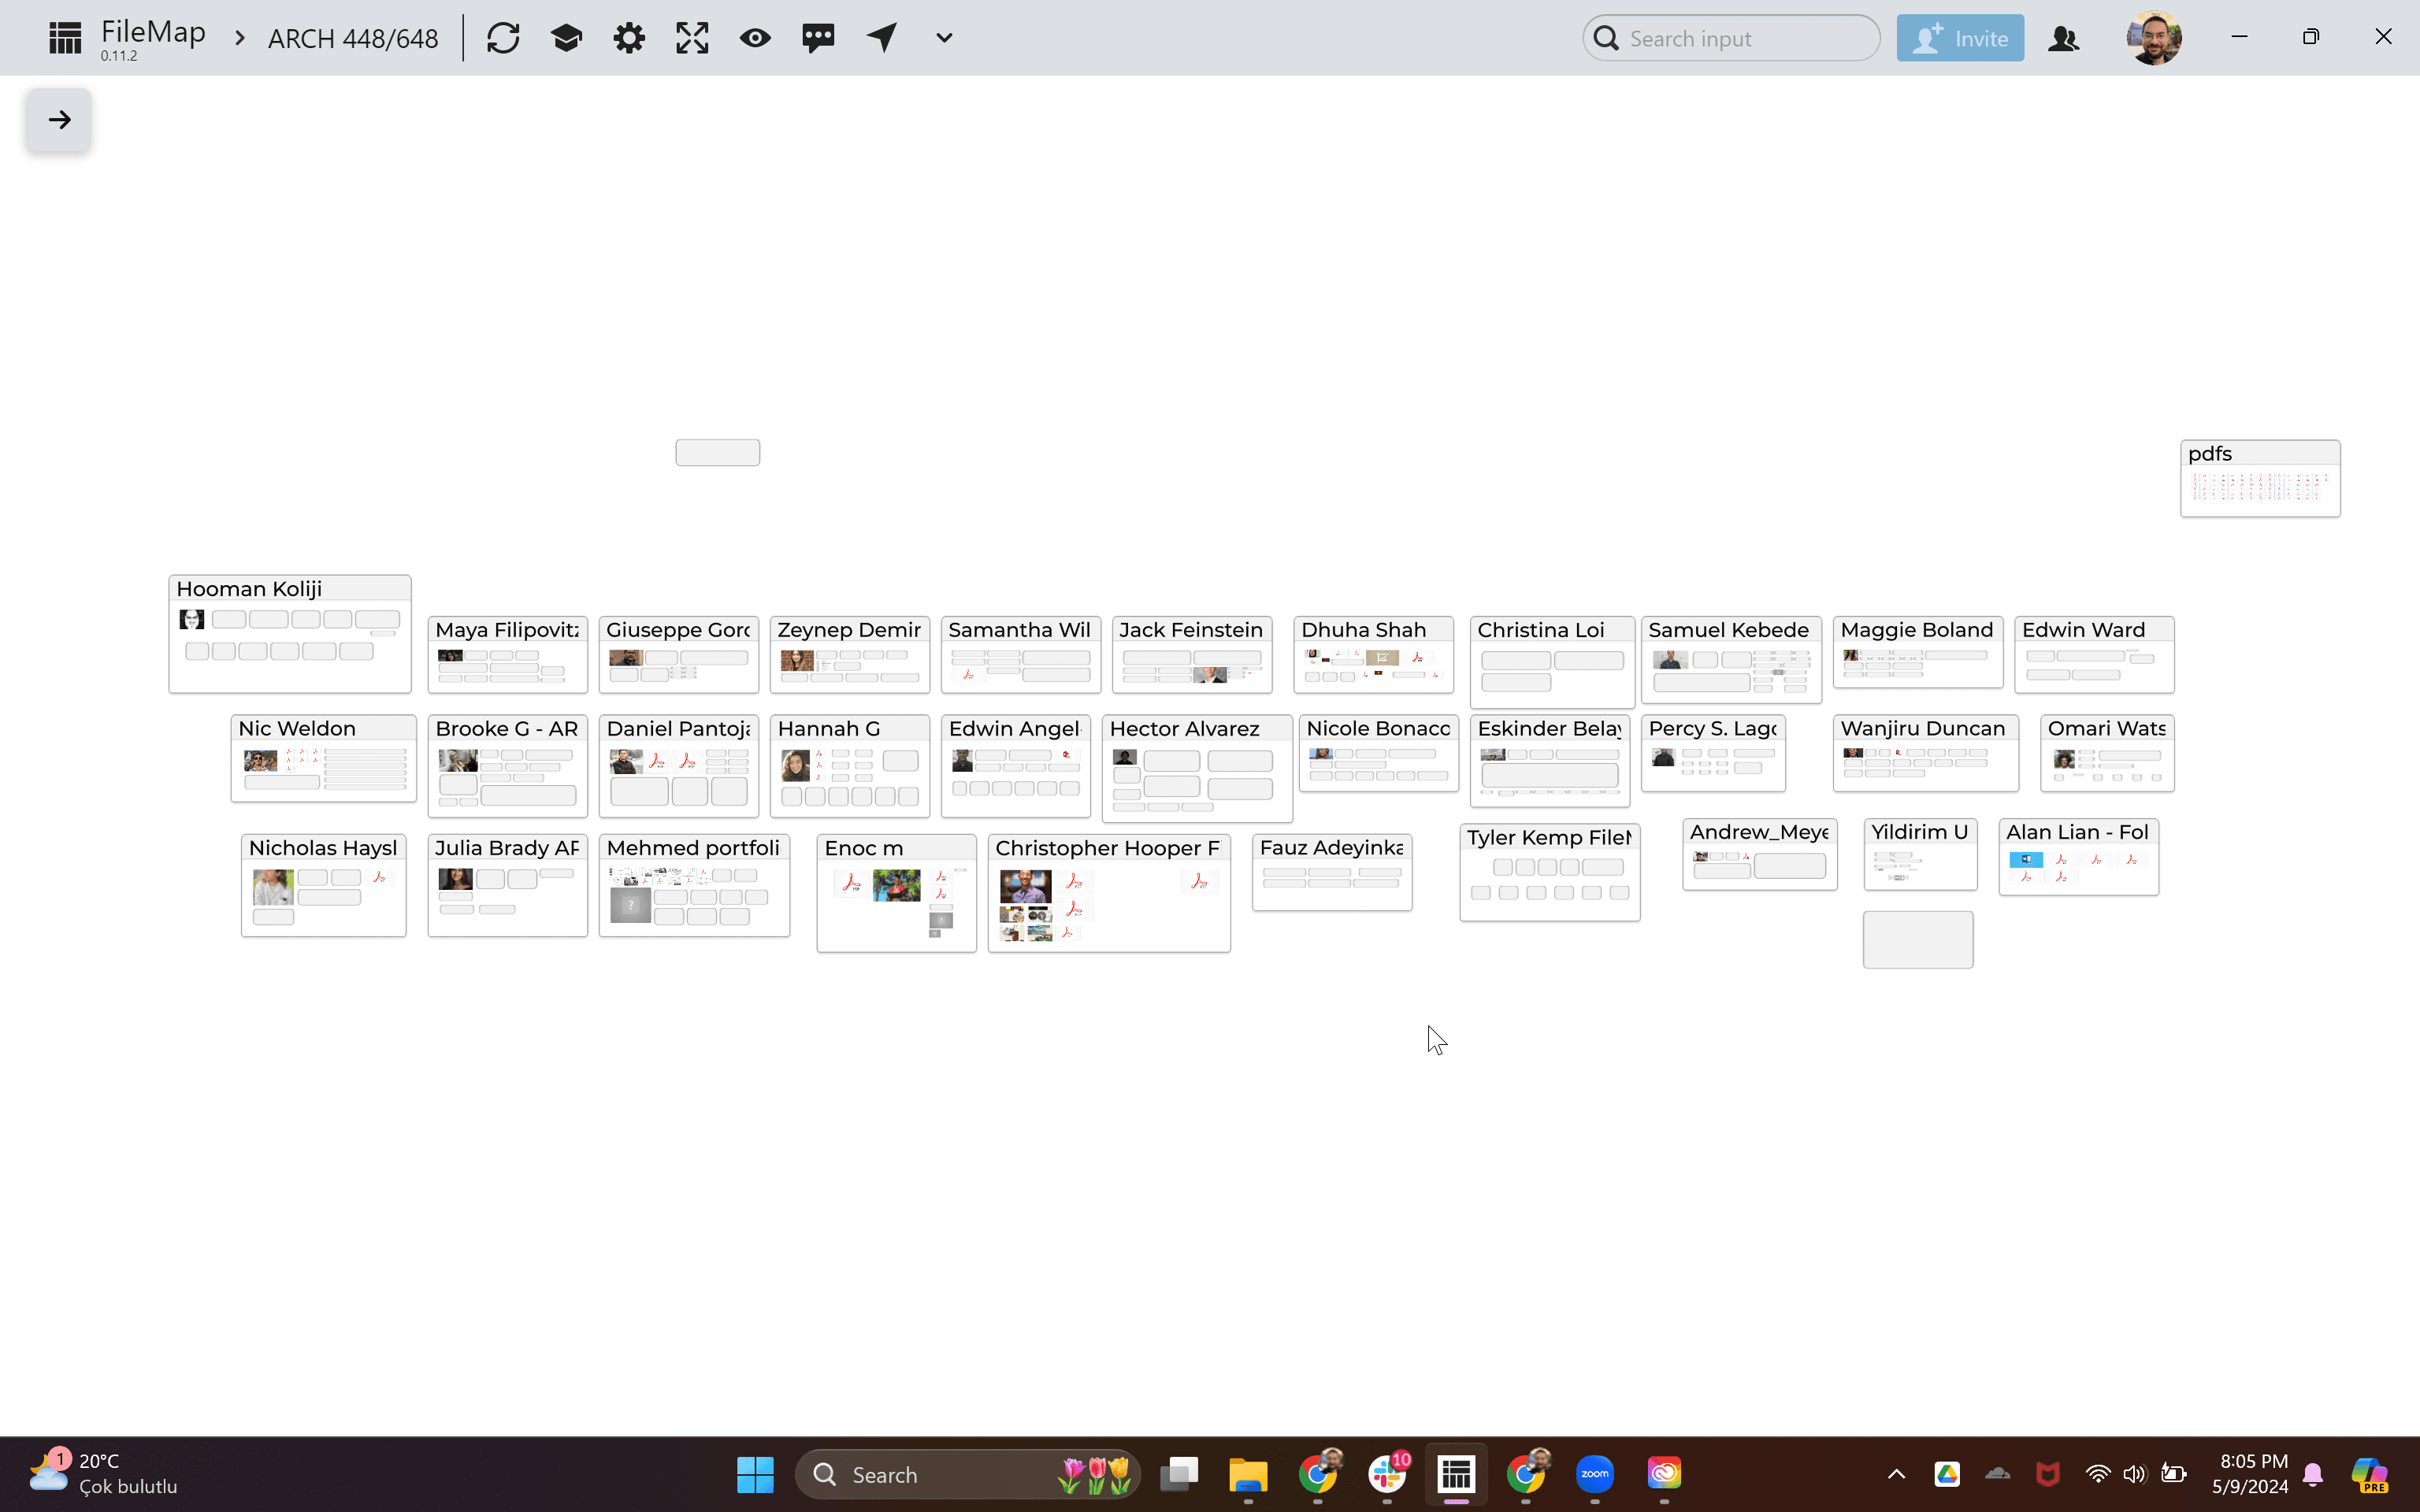Toggle the eye visibility icon
The width and height of the screenshot is (2420, 1512).
(x=755, y=38)
